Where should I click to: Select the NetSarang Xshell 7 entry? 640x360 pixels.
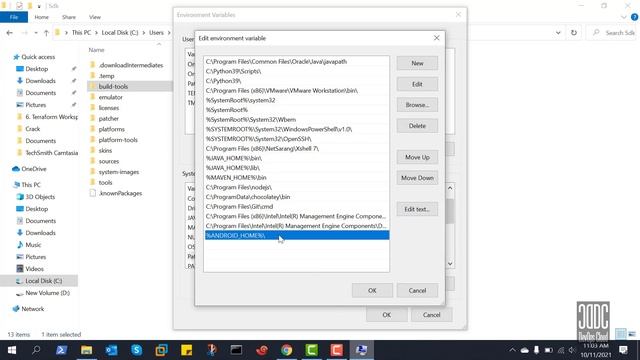(x=297, y=149)
